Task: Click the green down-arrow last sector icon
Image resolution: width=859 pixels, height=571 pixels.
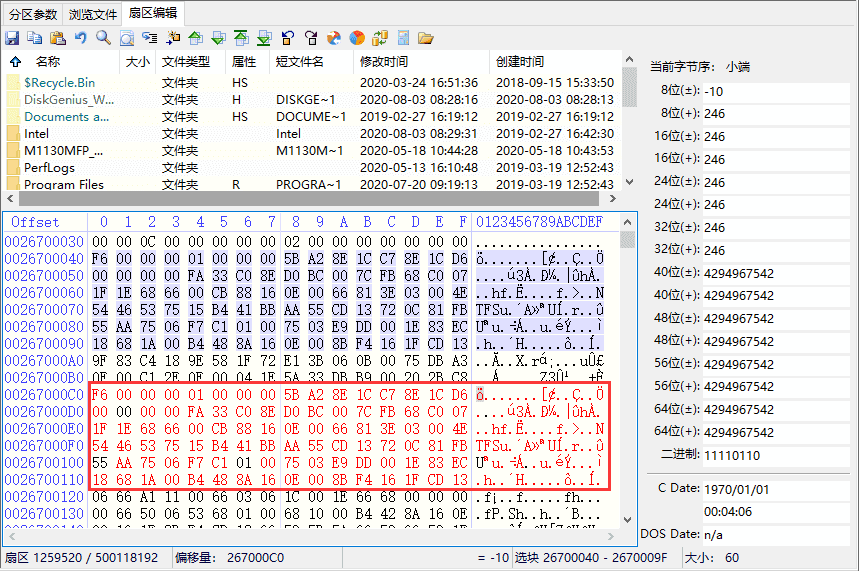Action: [x=265, y=38]
